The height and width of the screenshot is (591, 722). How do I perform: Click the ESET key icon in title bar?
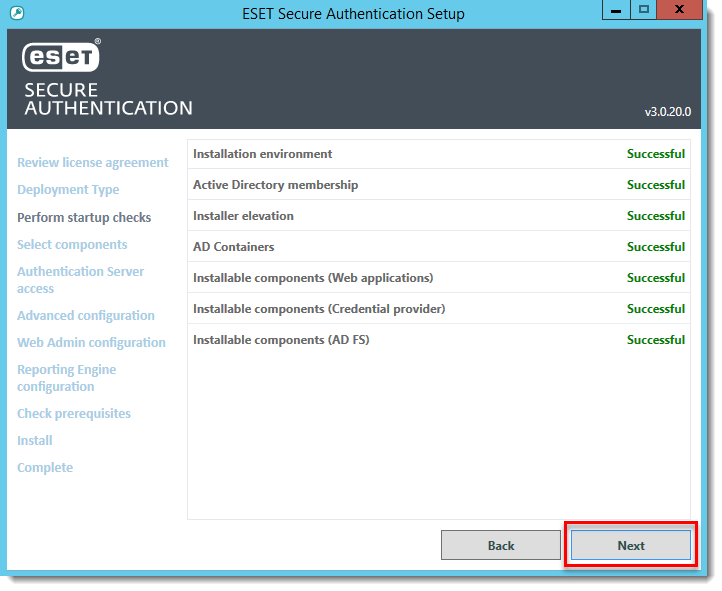pyautogui.click(x=17, y=13)
